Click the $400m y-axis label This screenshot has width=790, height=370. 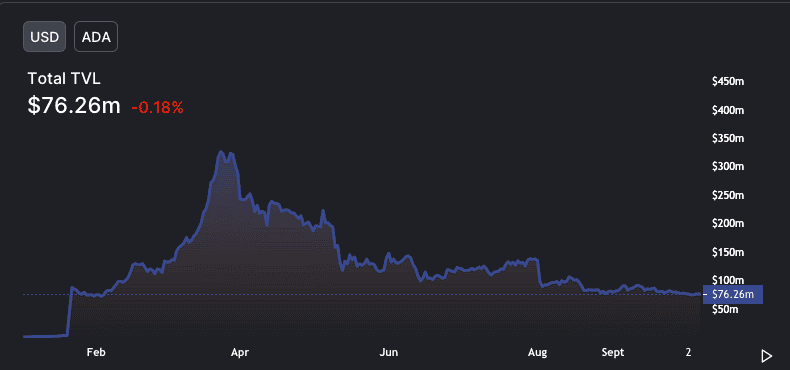pyautogui.click(x=728, y=110)
